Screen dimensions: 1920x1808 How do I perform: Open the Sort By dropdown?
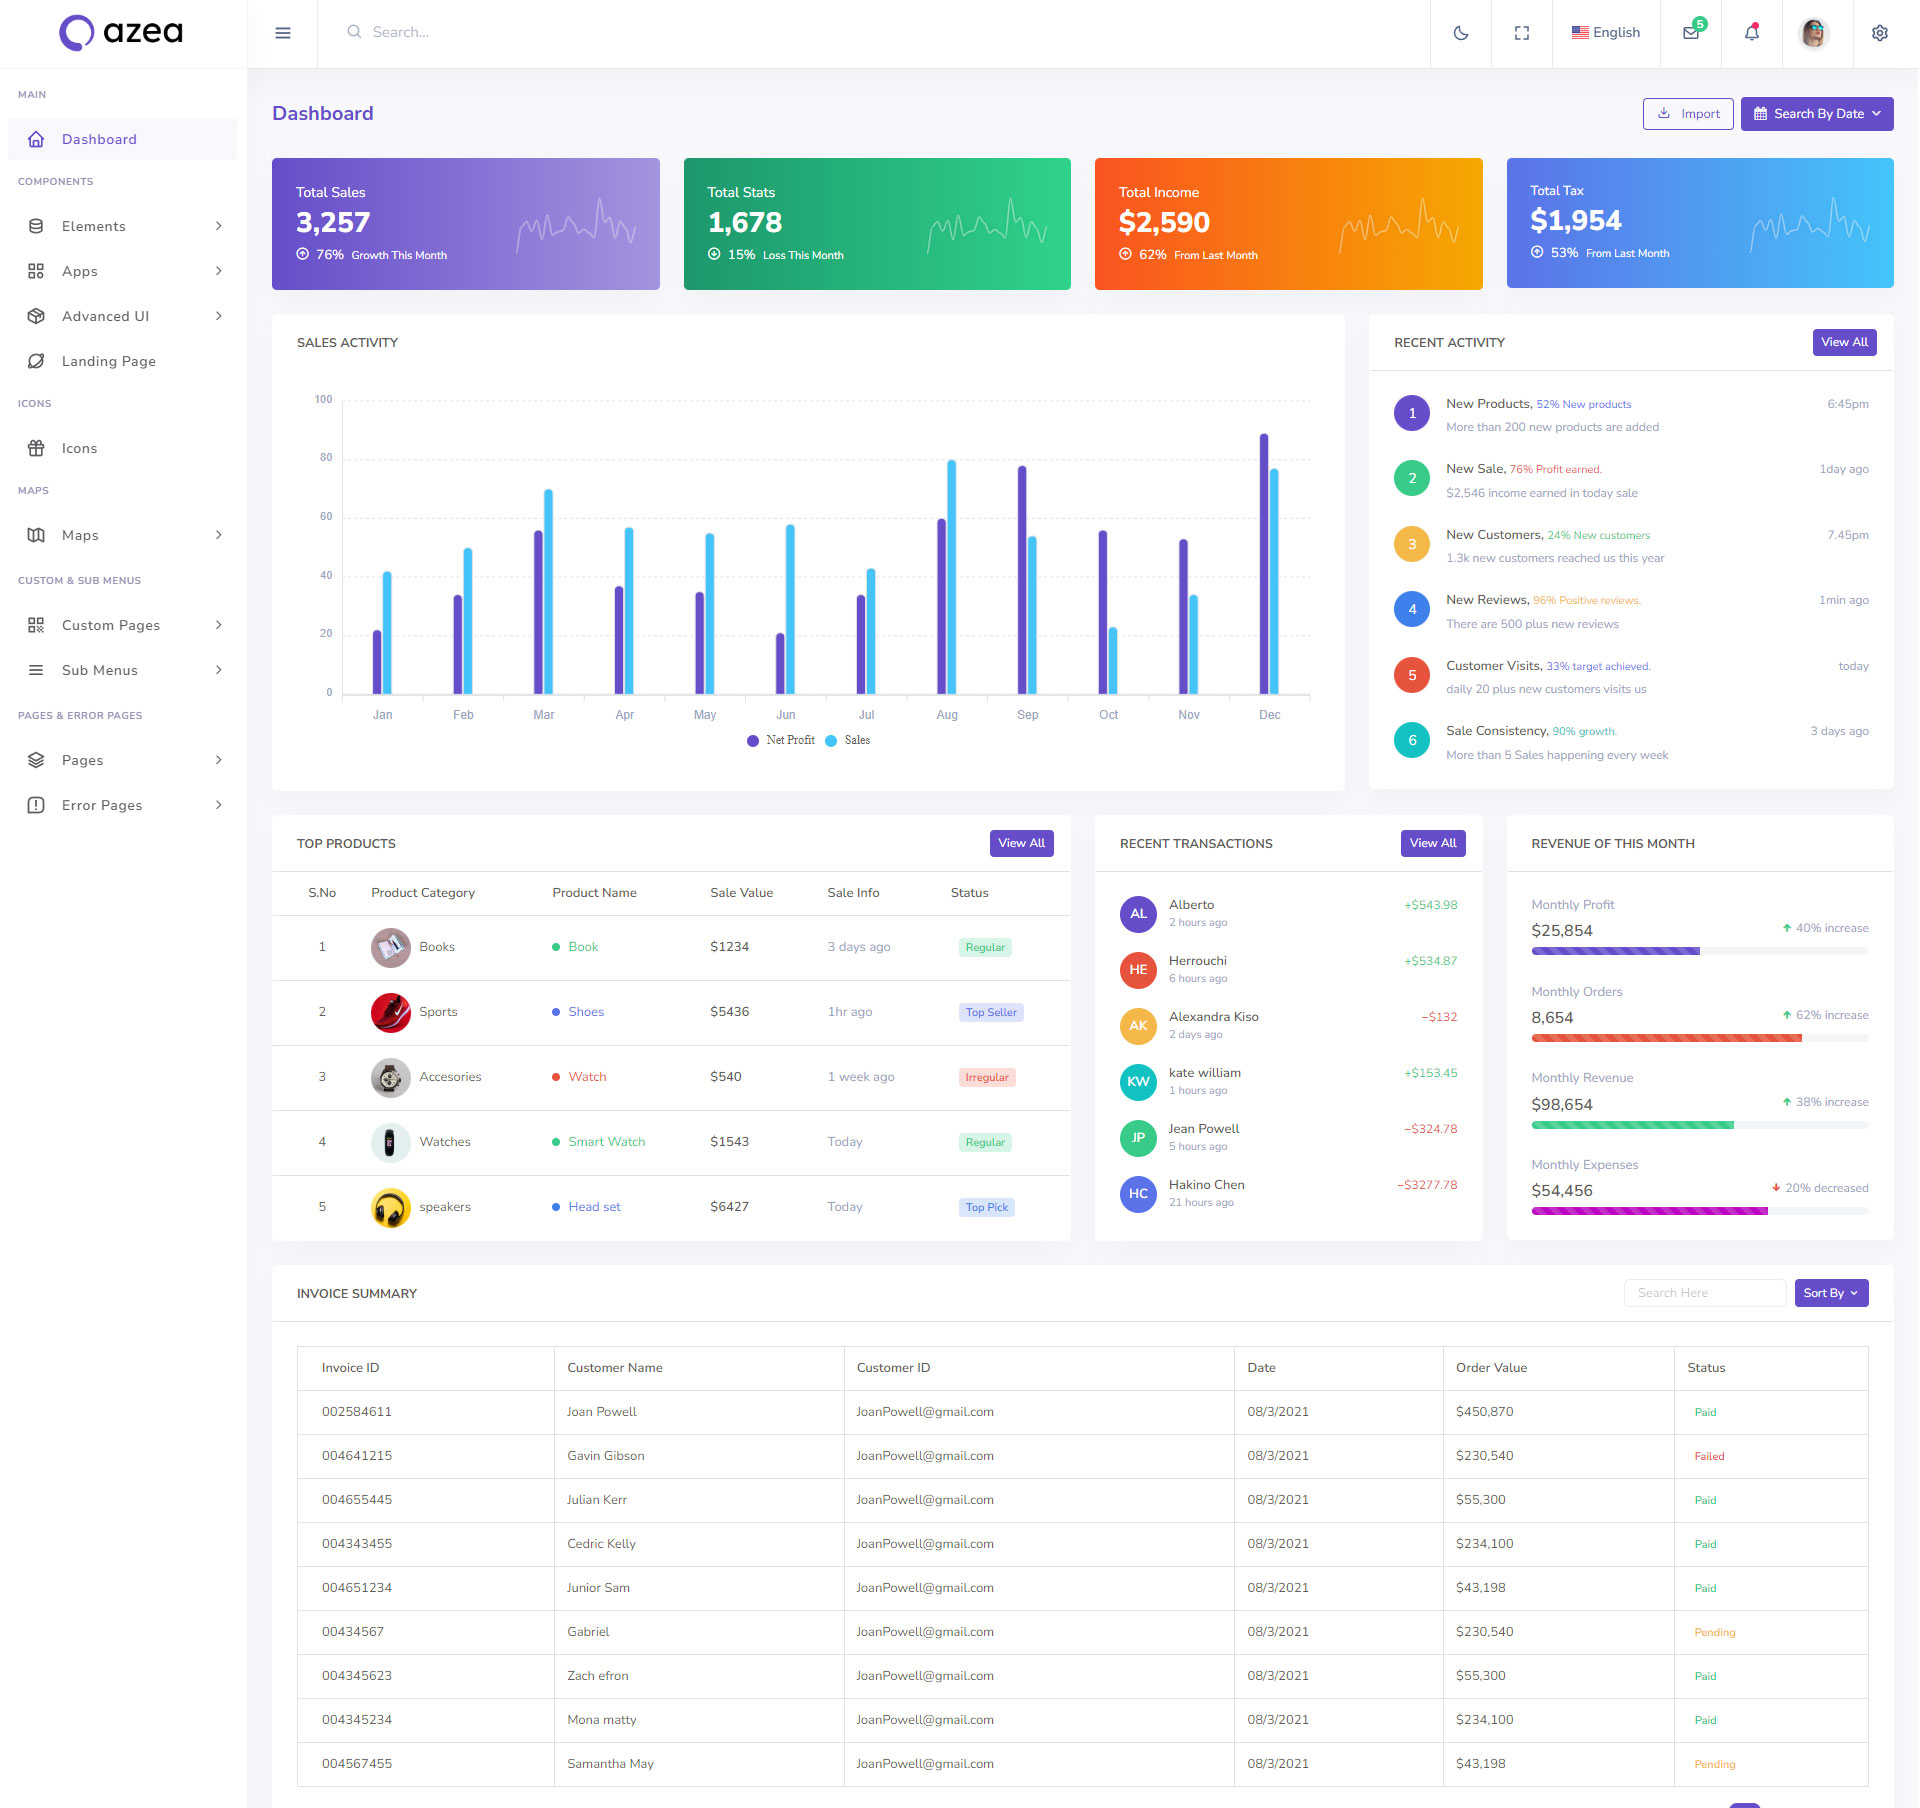point(1830,1293)
